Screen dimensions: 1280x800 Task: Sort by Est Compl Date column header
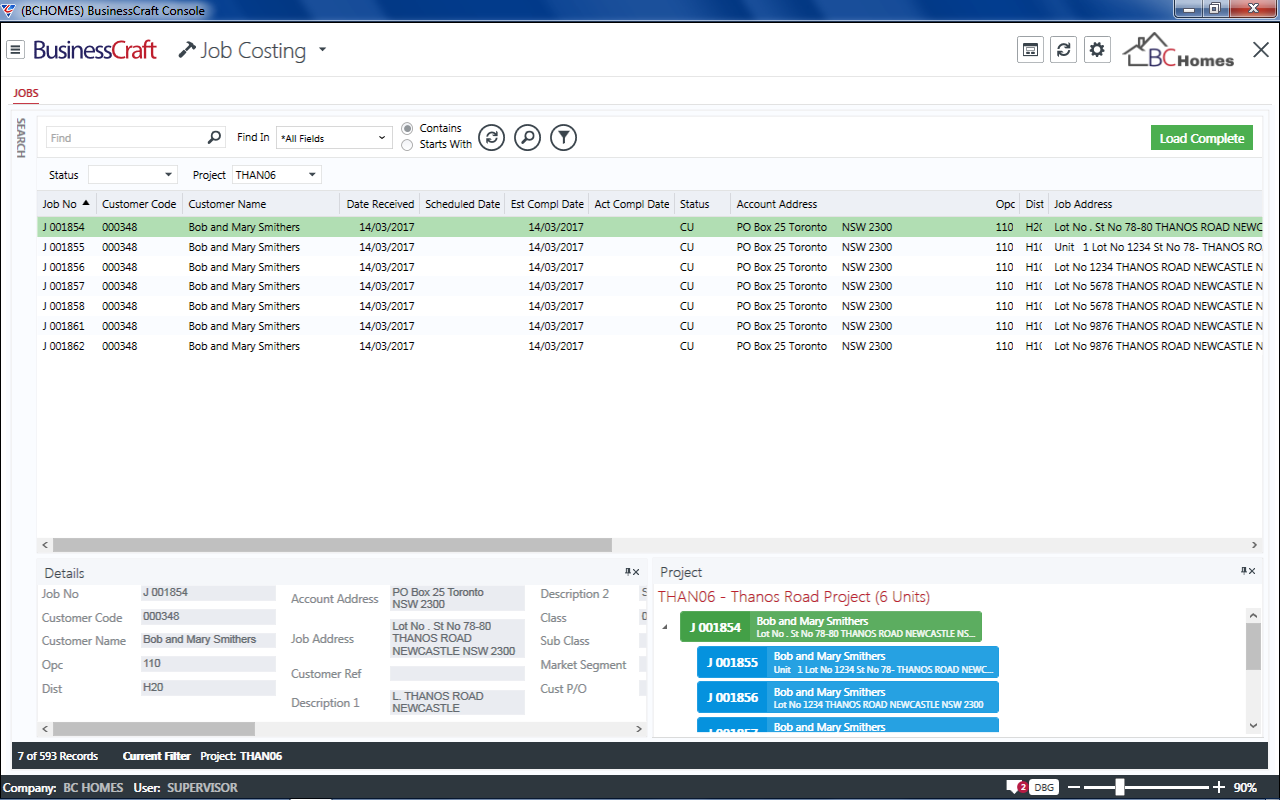547,204
